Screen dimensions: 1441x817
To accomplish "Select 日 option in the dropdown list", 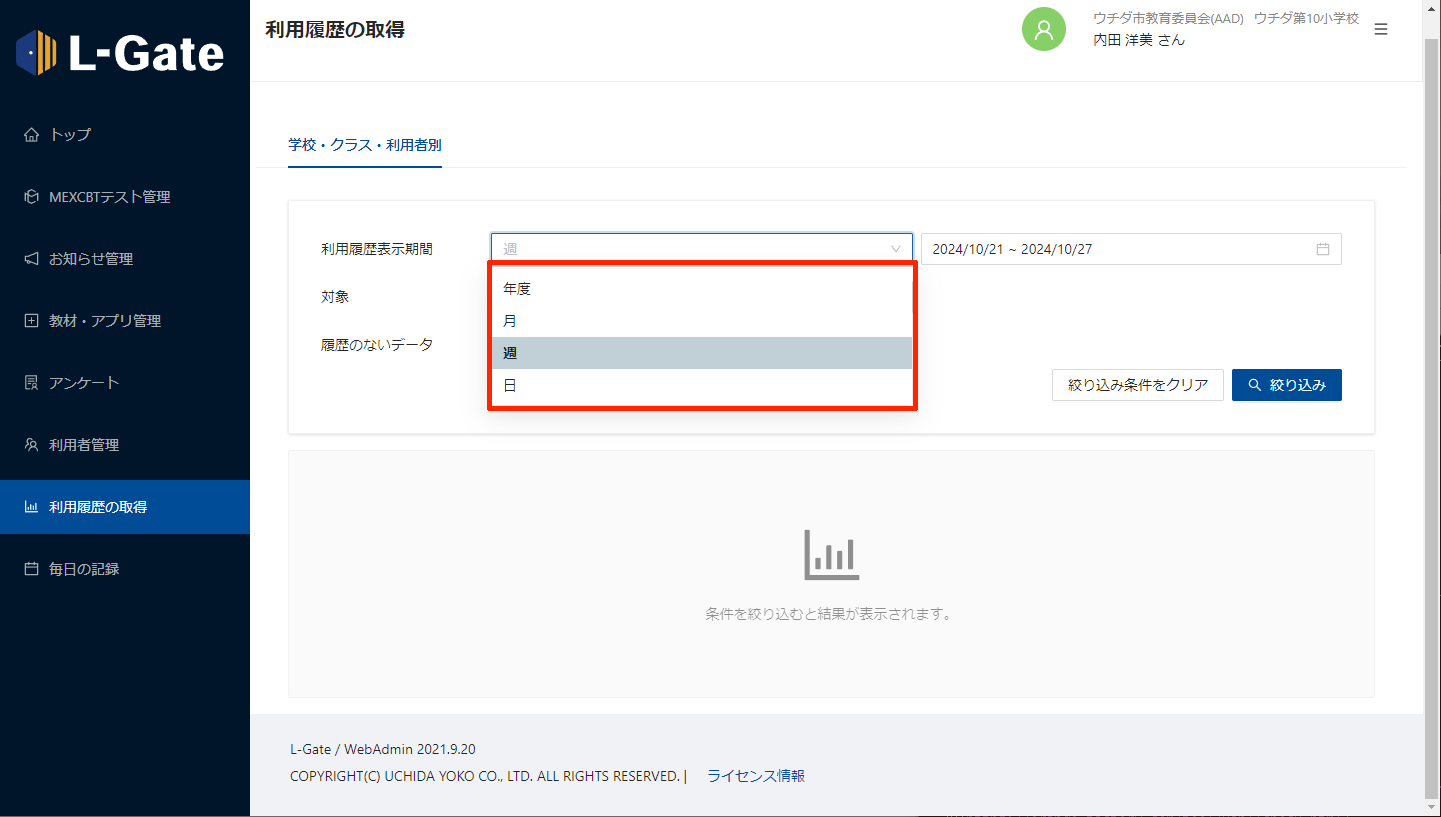I will click(x=510, y=385).
